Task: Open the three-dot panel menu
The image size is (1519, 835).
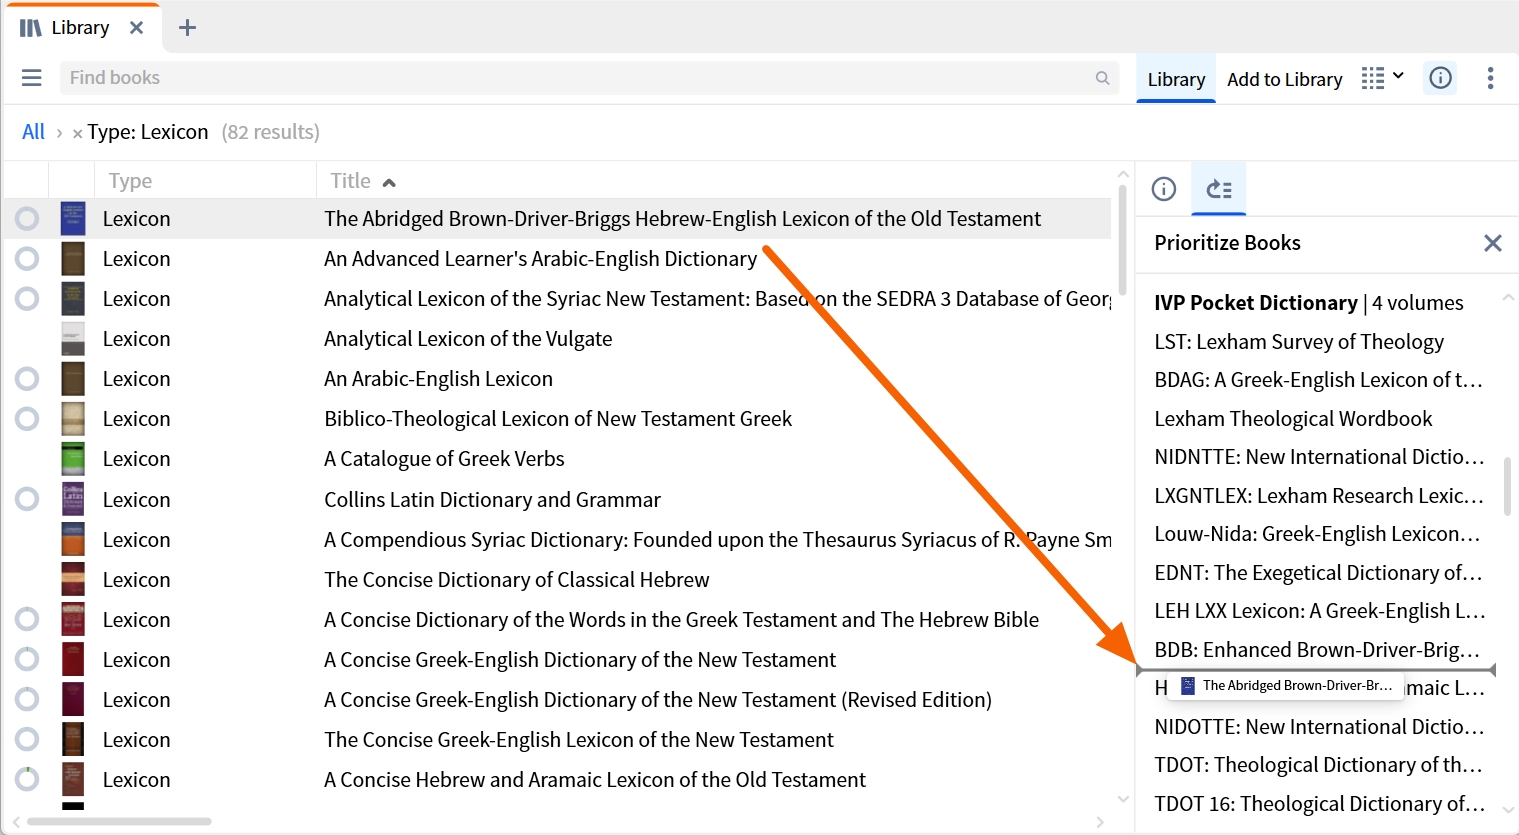Action: tap(1490, 78)
